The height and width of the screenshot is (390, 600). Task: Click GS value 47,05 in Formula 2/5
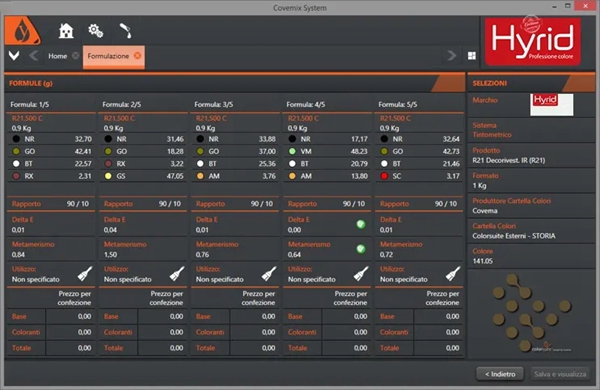coord(175,176)
